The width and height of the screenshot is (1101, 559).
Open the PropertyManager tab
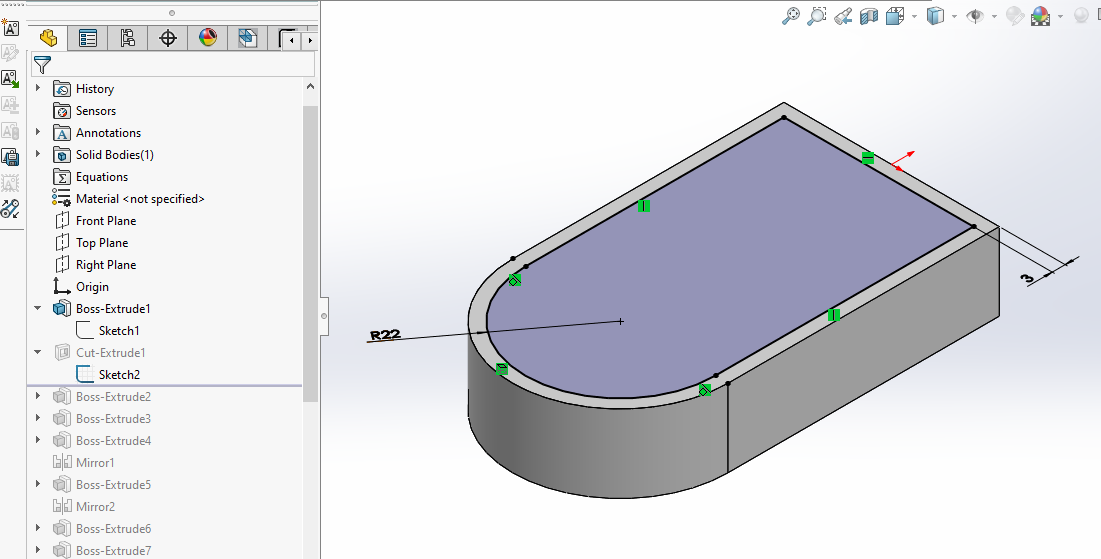point(88,39)
